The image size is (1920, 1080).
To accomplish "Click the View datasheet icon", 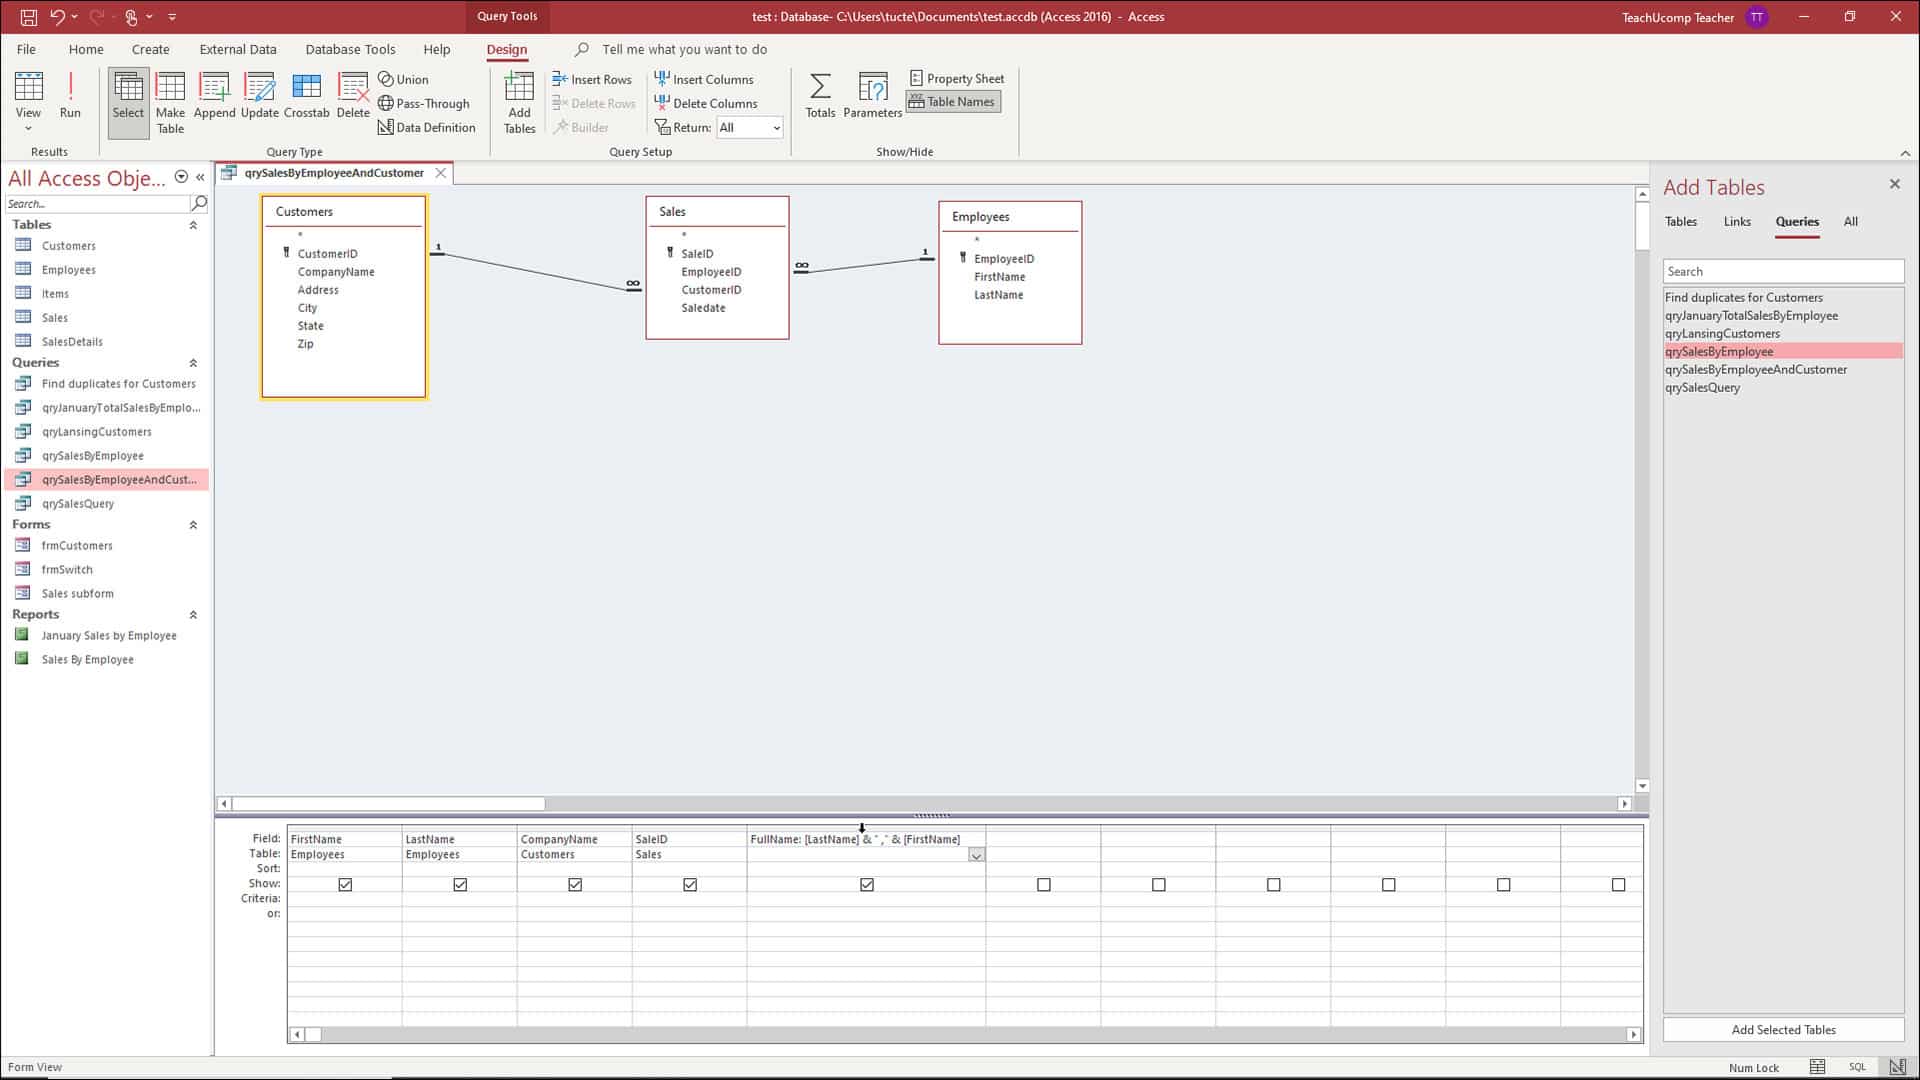I will tap(28, 87).
